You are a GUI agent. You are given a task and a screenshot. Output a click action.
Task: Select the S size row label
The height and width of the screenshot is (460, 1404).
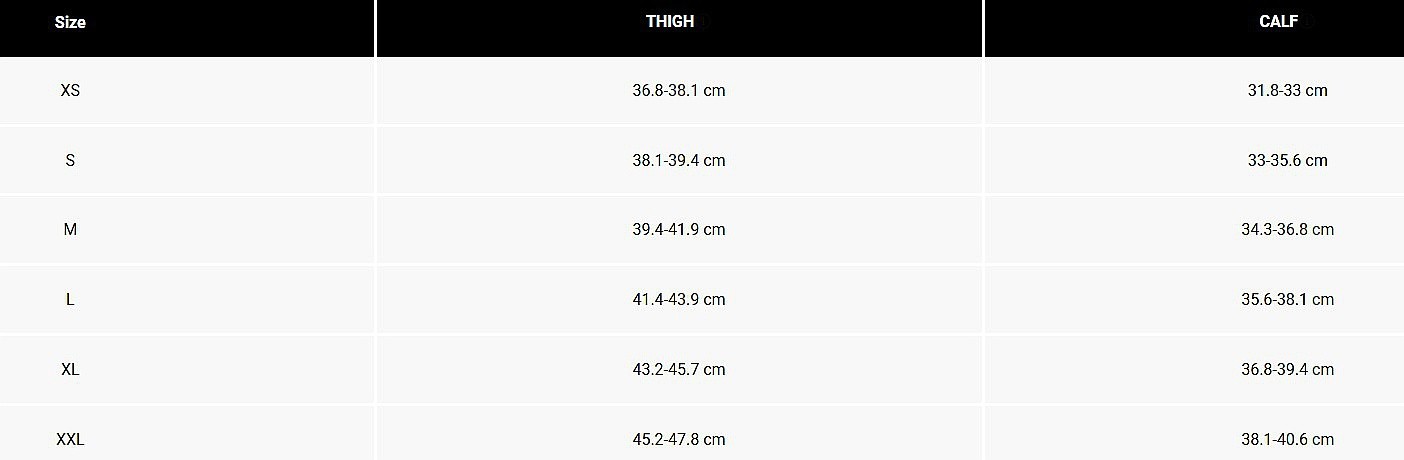(x=70, y=160)
